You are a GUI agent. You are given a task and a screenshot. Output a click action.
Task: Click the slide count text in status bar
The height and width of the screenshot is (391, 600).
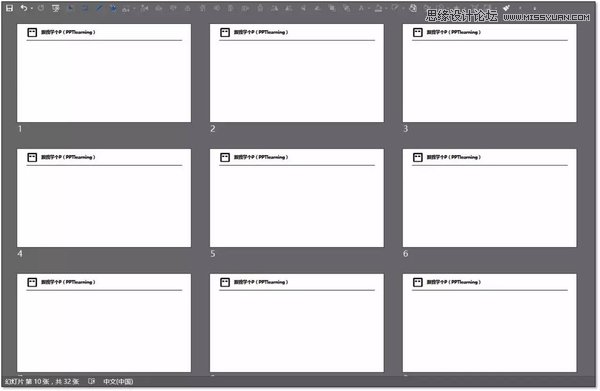click(x=42, y=381)
